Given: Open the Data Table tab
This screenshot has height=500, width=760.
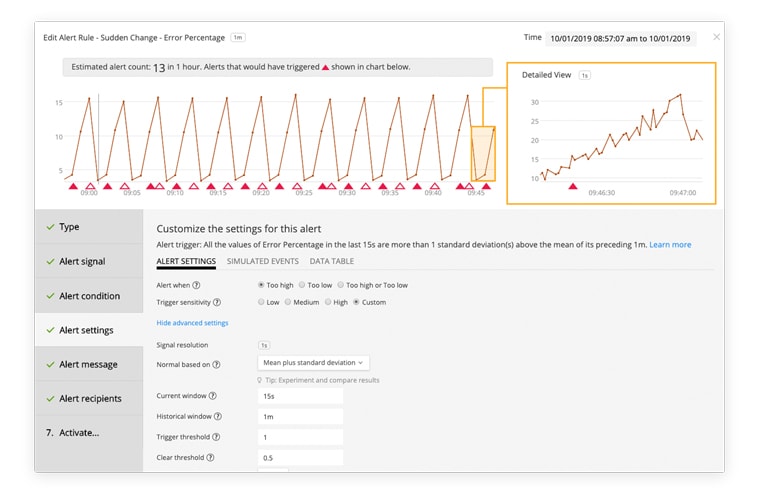Looking at the screenshot, I should 331,261.
